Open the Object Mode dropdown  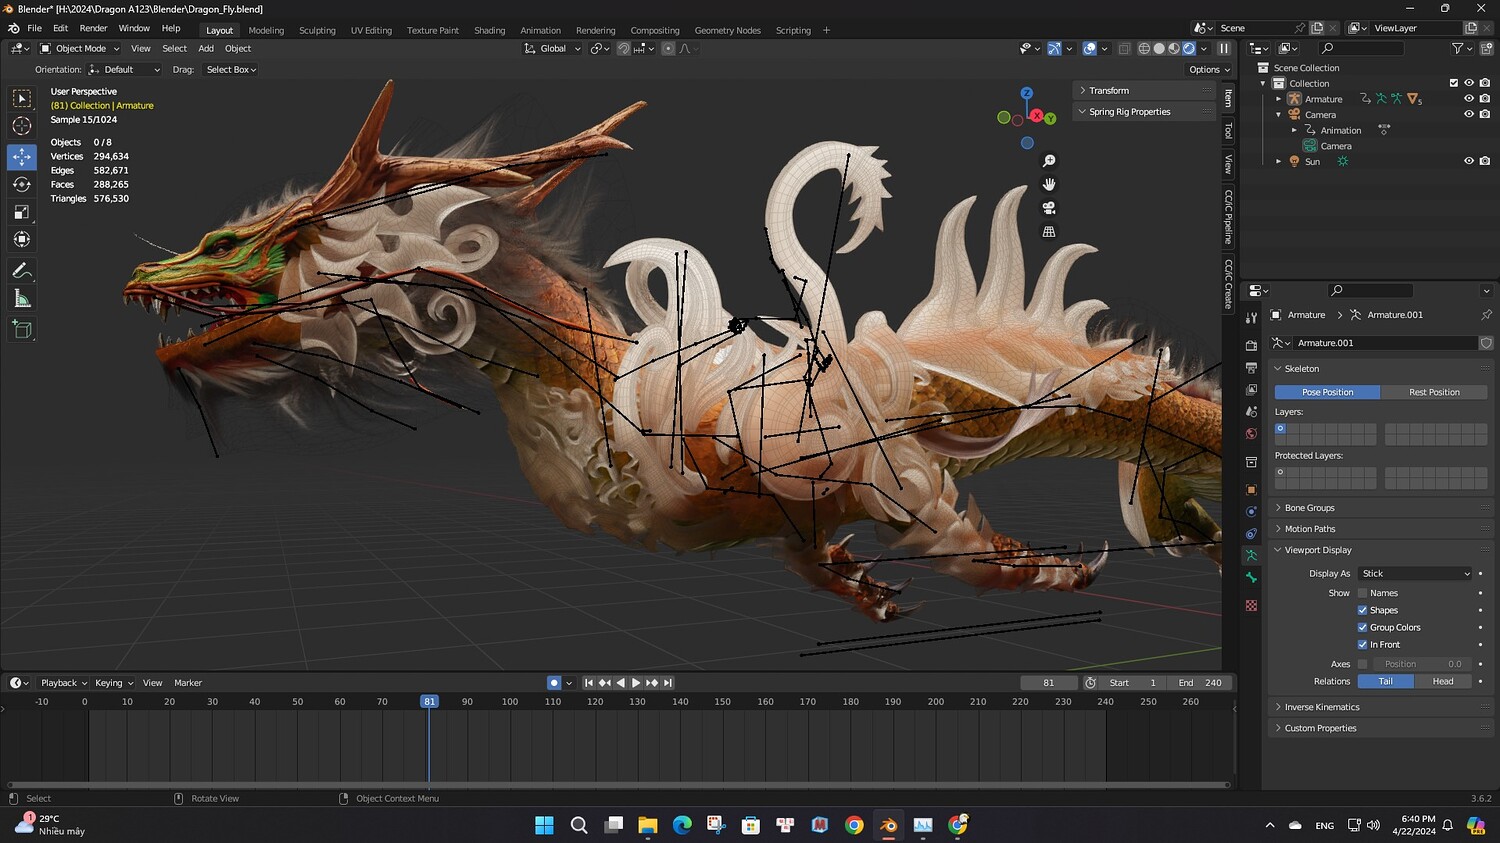point(80,48)
